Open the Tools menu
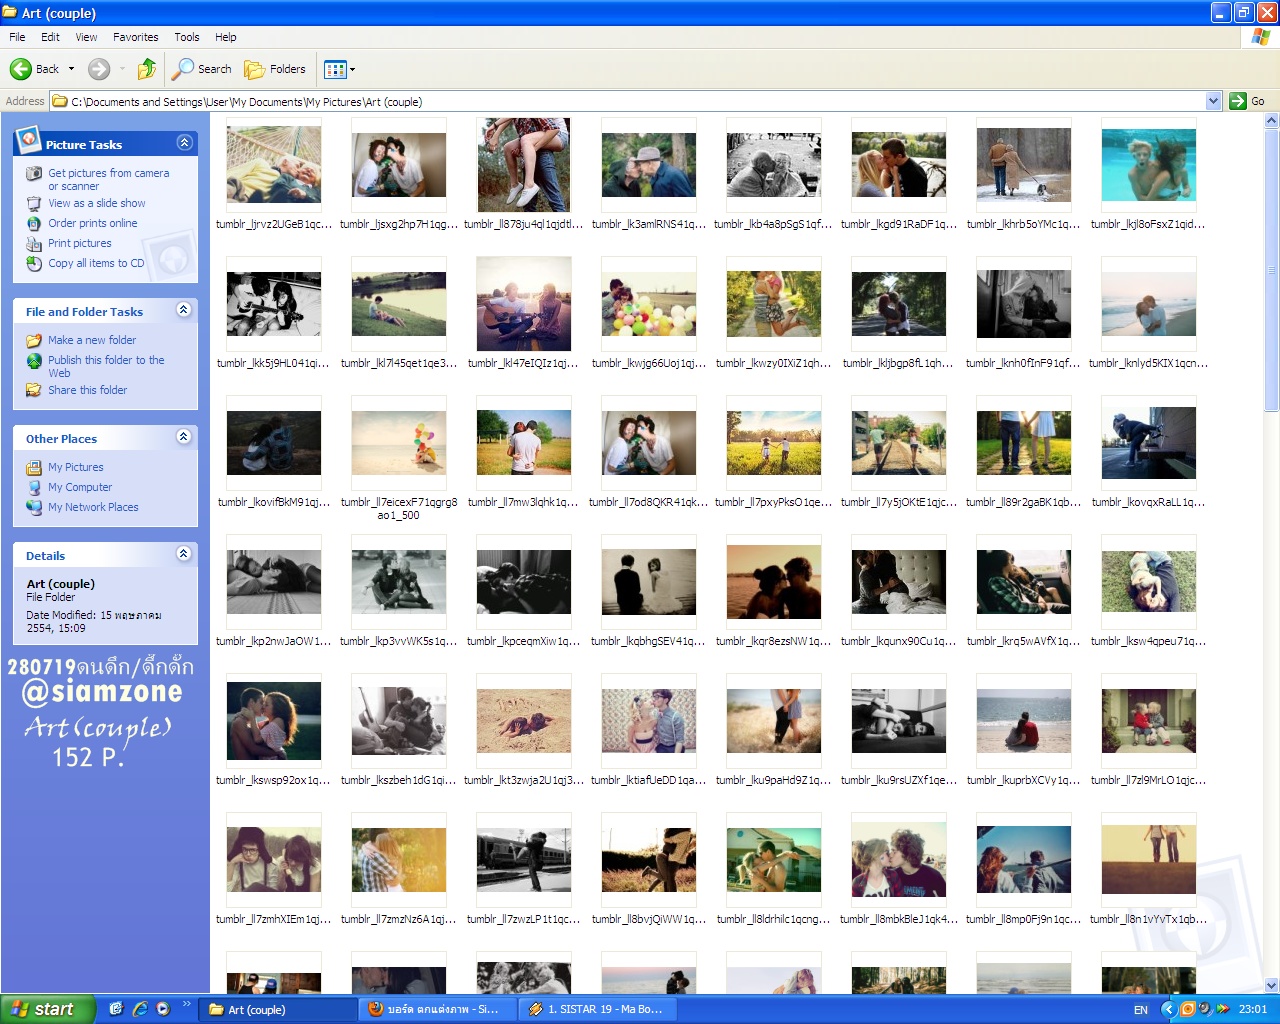 click(x=187, y=37)
